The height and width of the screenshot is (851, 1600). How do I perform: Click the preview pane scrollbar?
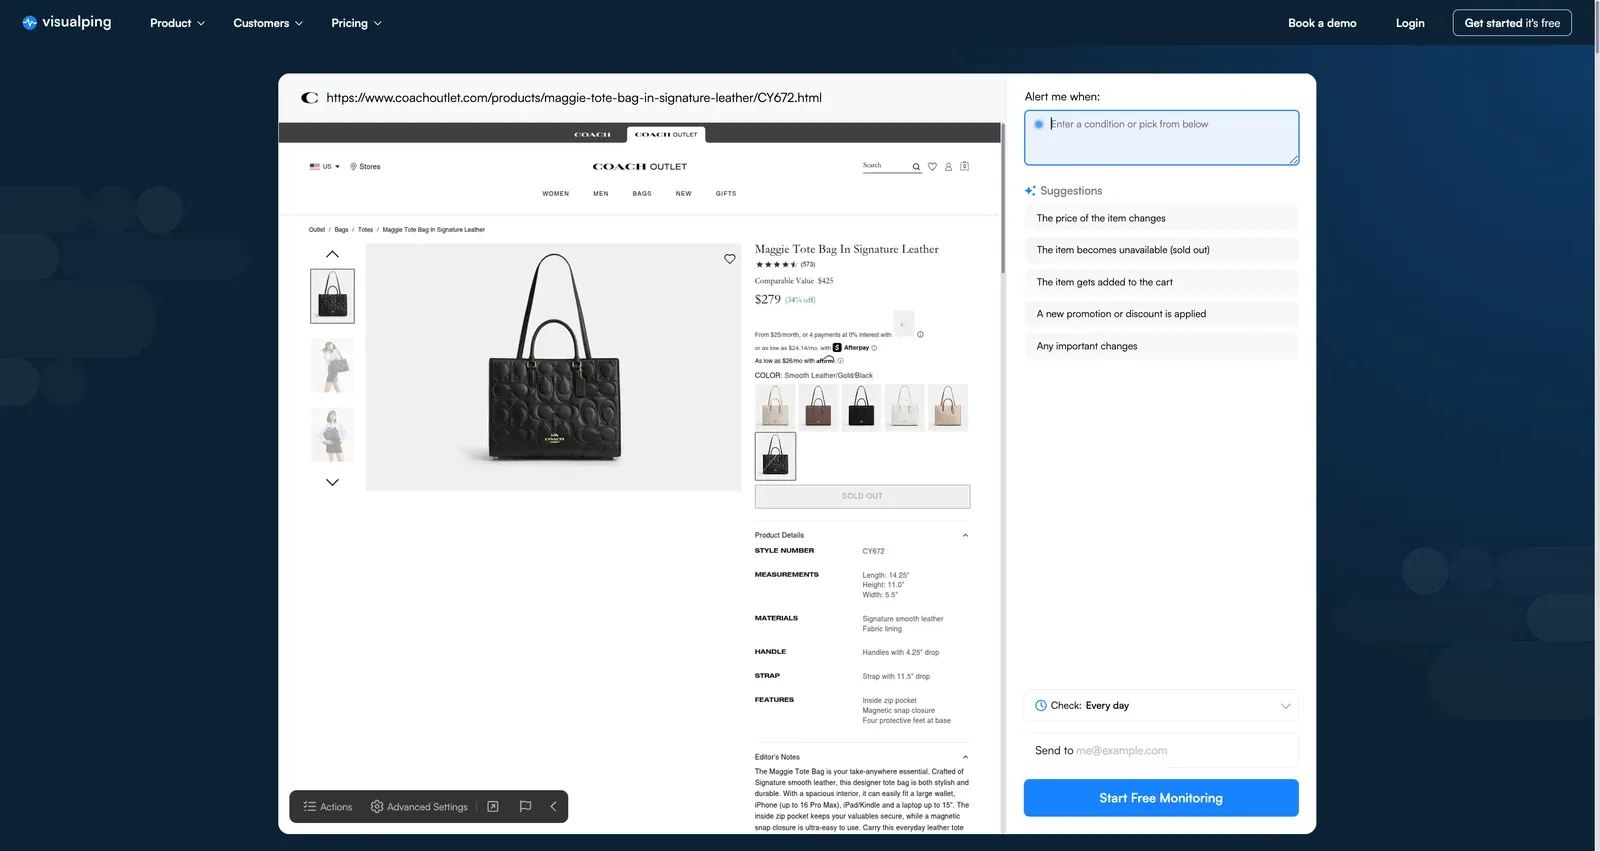[x=1002, y=199]
